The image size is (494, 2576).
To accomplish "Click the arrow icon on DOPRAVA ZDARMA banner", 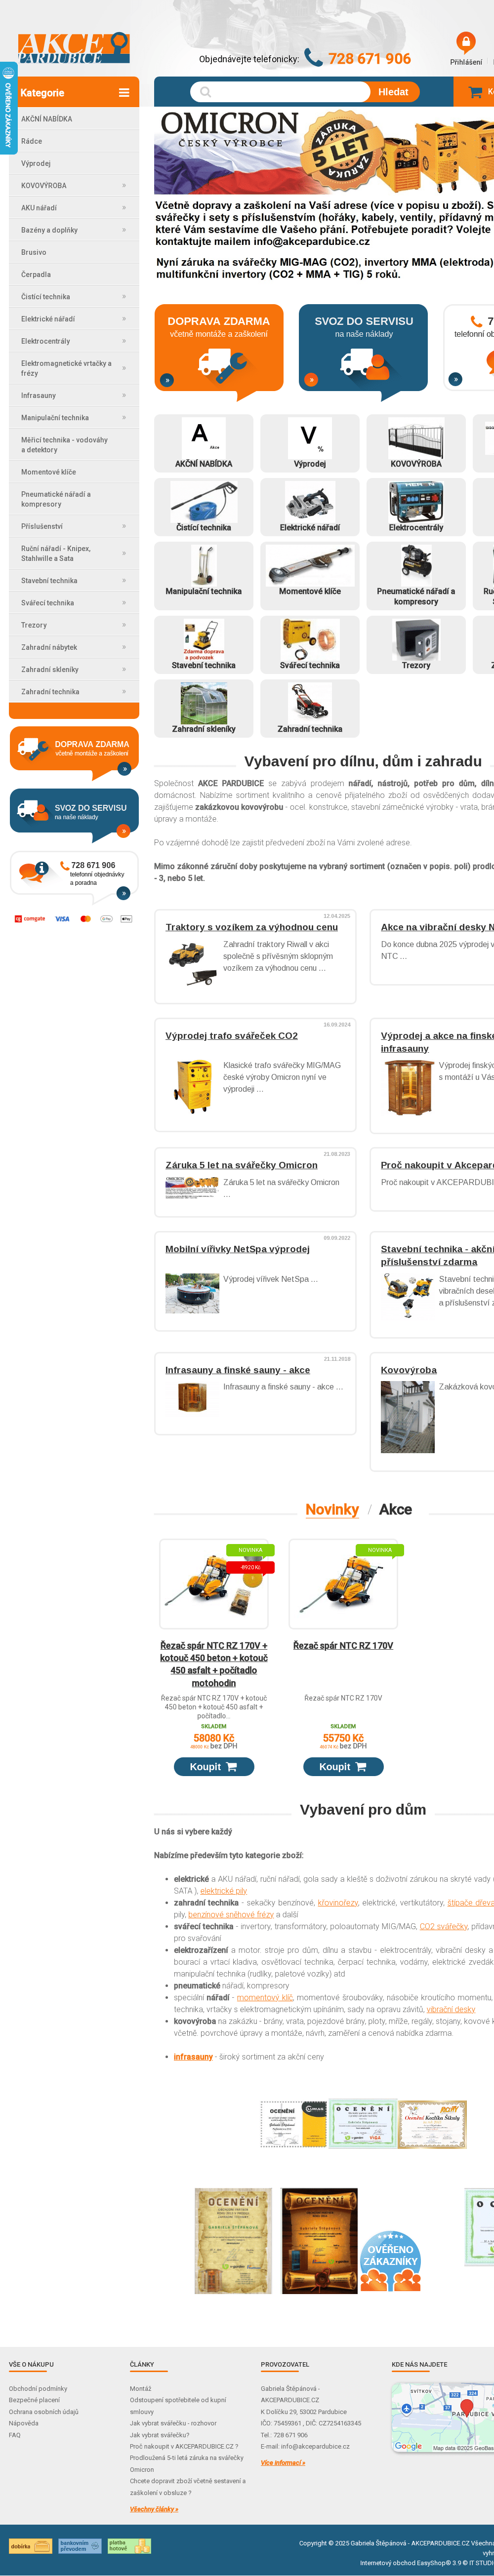I will 167,380.
